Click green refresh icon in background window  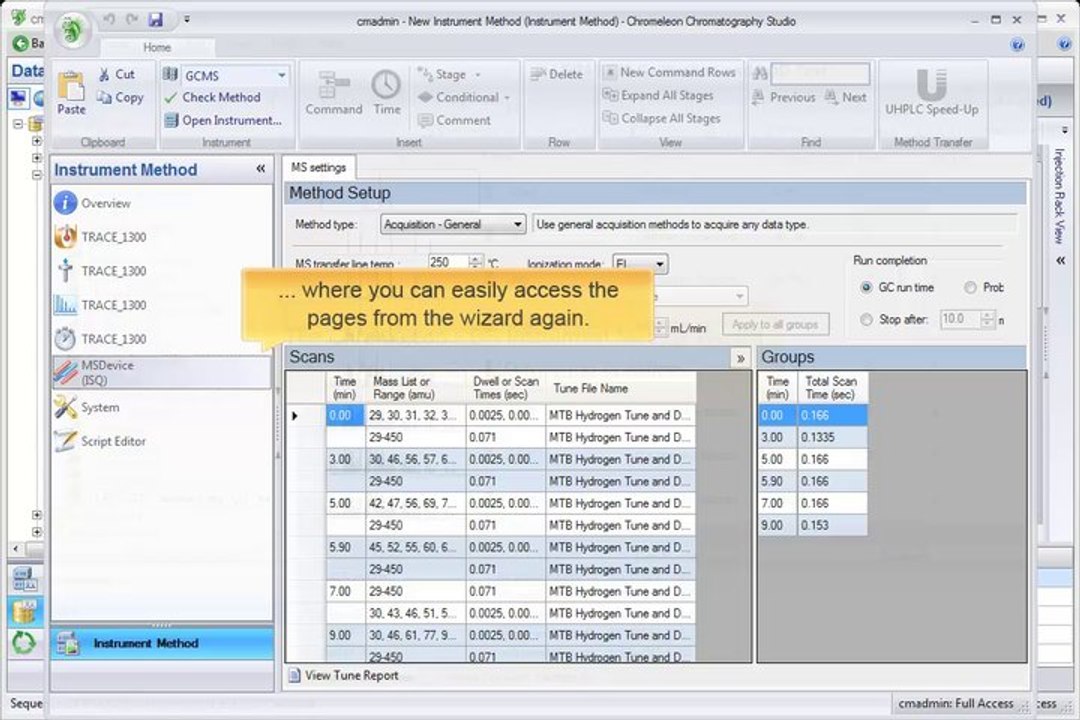23,643
